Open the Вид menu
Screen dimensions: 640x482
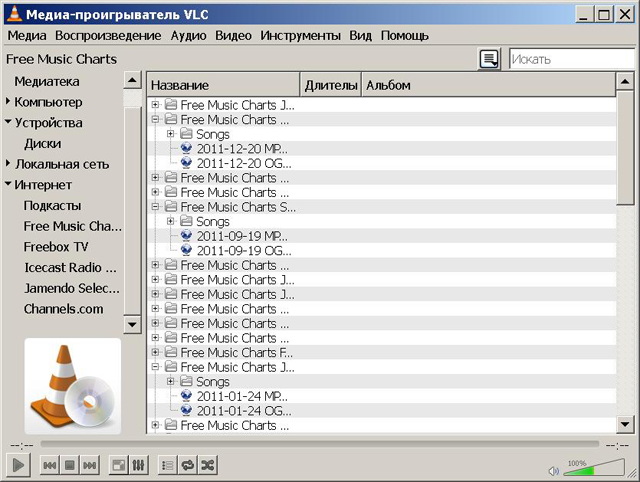(360, 36)
